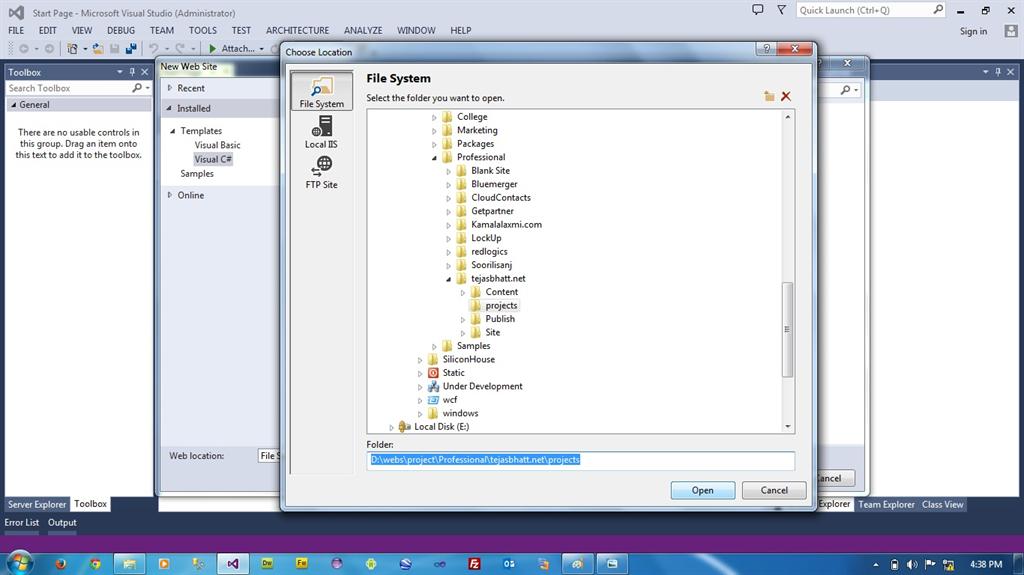
Task: Click the Search Toolbox input field
Action: [68, 88]
